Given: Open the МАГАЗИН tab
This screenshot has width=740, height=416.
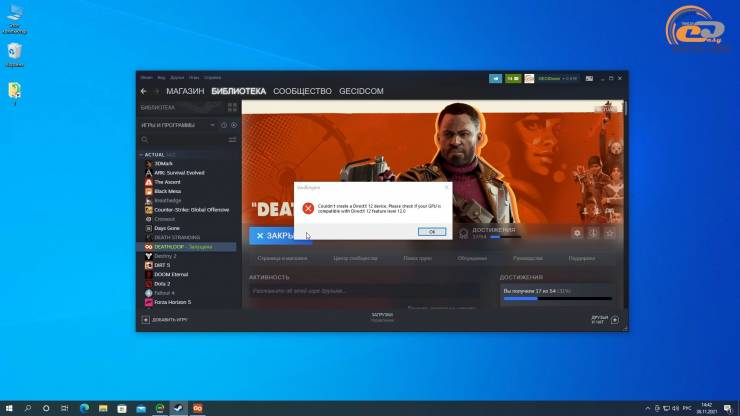Looking at the screenshot, I should (185, 91).
